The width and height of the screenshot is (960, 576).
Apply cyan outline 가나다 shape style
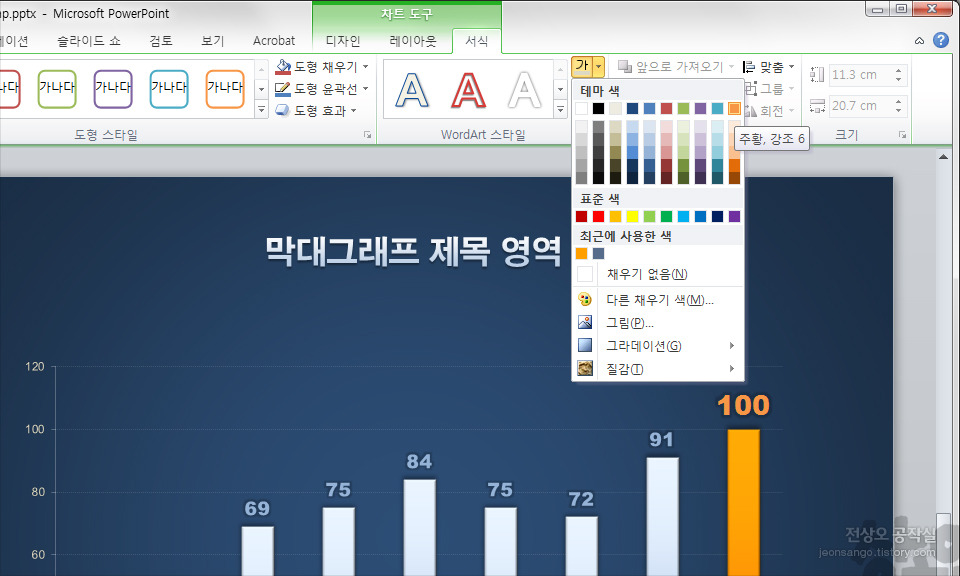[x=169, y=89]
